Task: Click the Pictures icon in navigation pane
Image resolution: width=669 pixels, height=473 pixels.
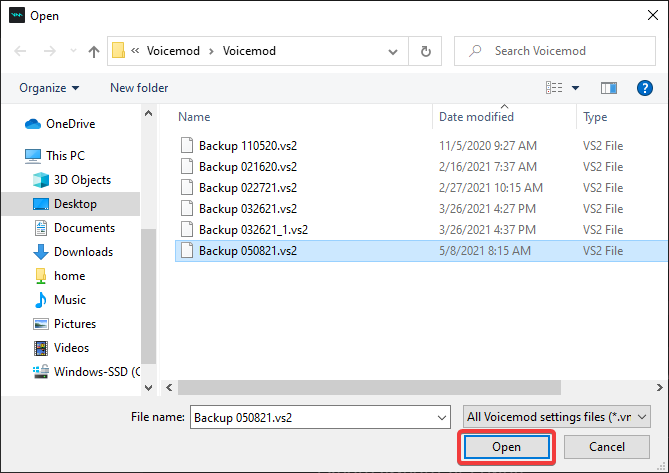Action: [x=41, y=324]
